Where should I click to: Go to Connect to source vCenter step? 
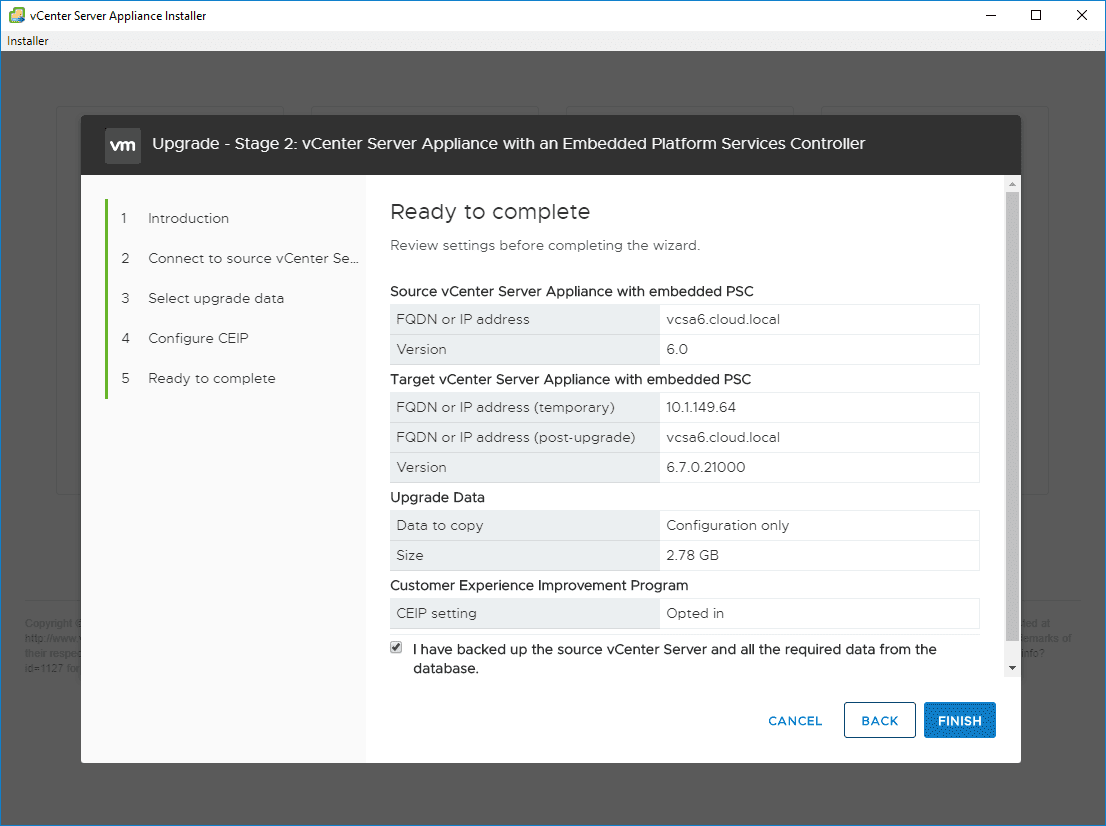coord(252,258)
